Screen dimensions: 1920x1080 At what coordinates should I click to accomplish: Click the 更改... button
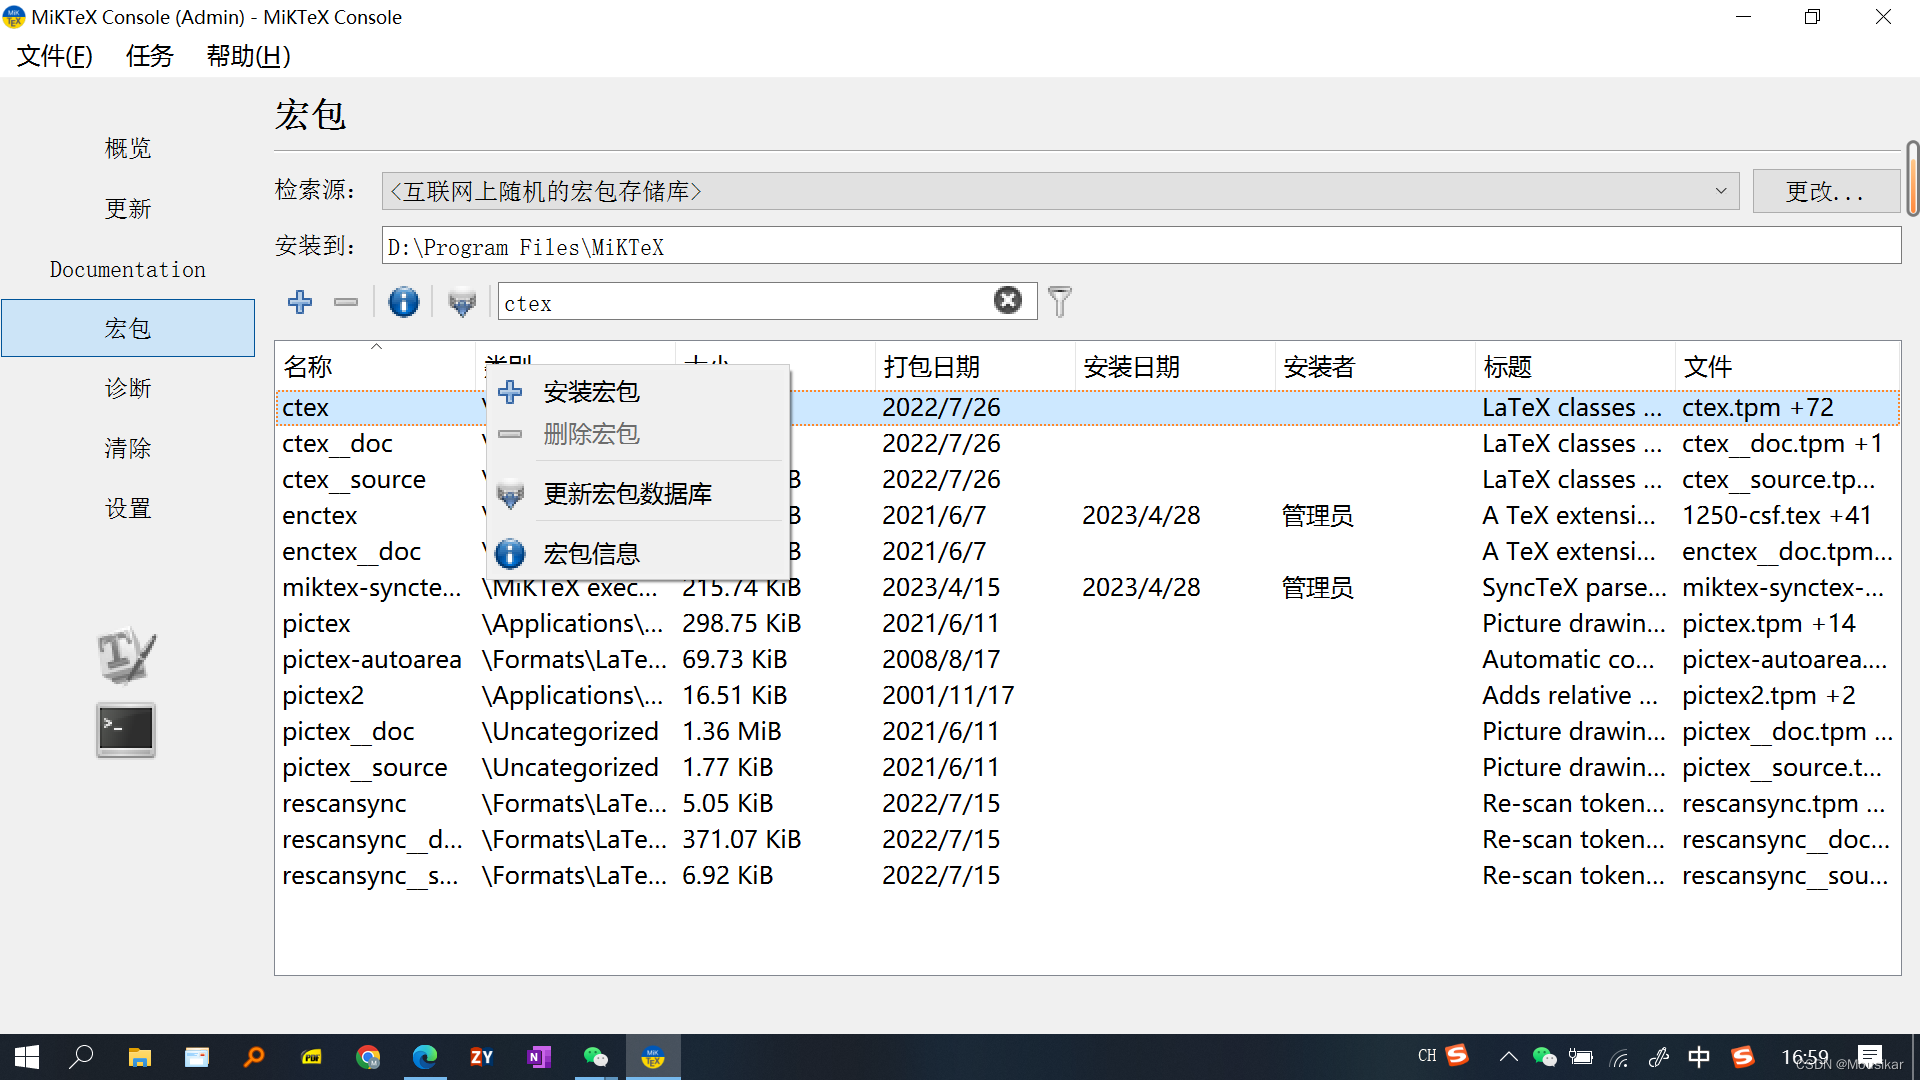point(1826,190)
